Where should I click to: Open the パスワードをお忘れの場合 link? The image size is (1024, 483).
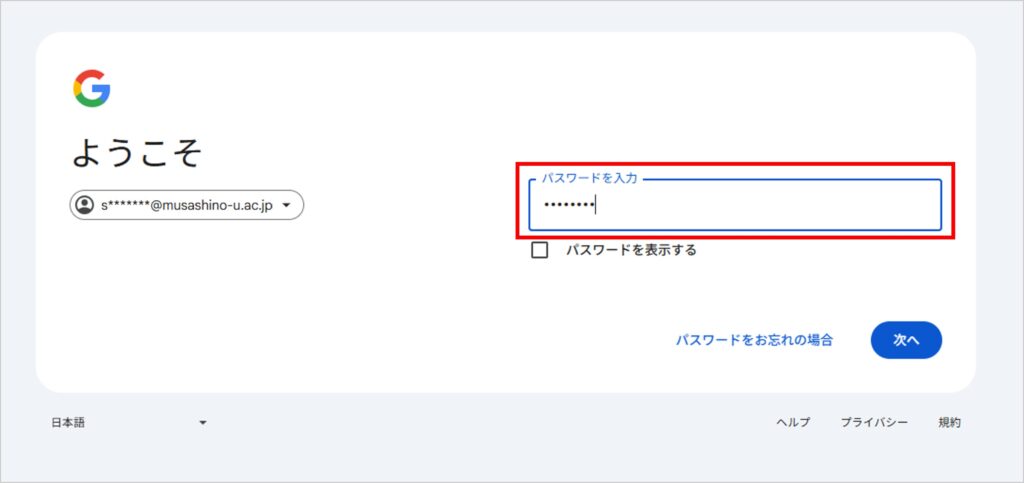click(754, 340)
